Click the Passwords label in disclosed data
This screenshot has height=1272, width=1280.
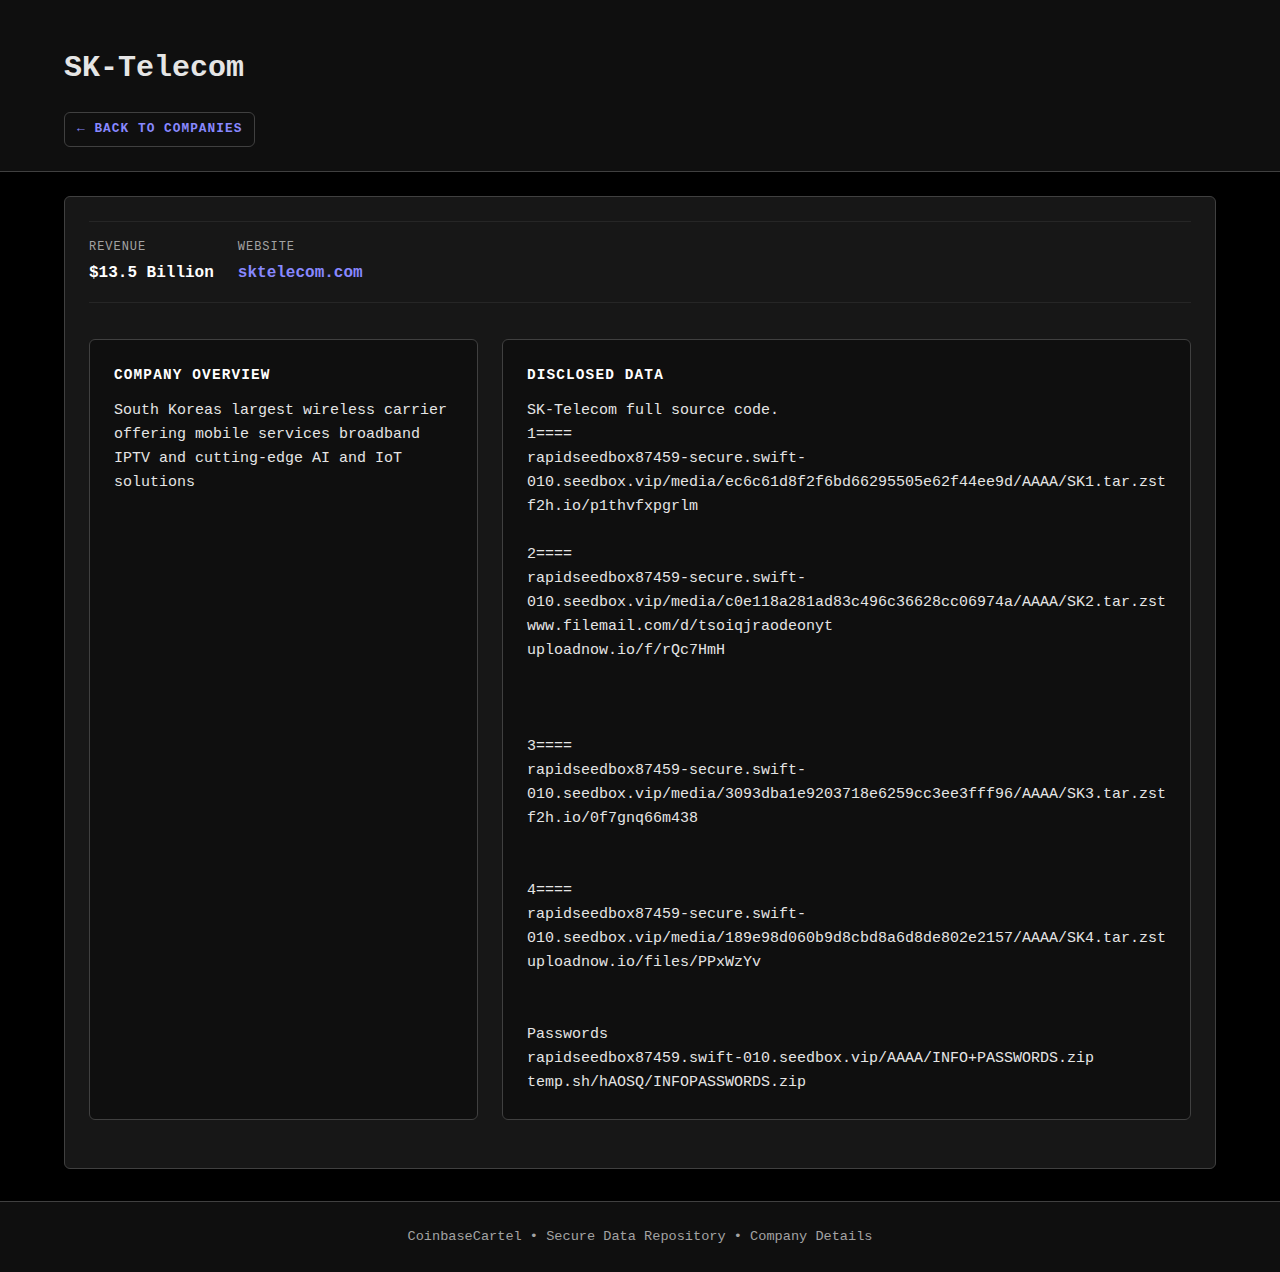[567, 1033]
